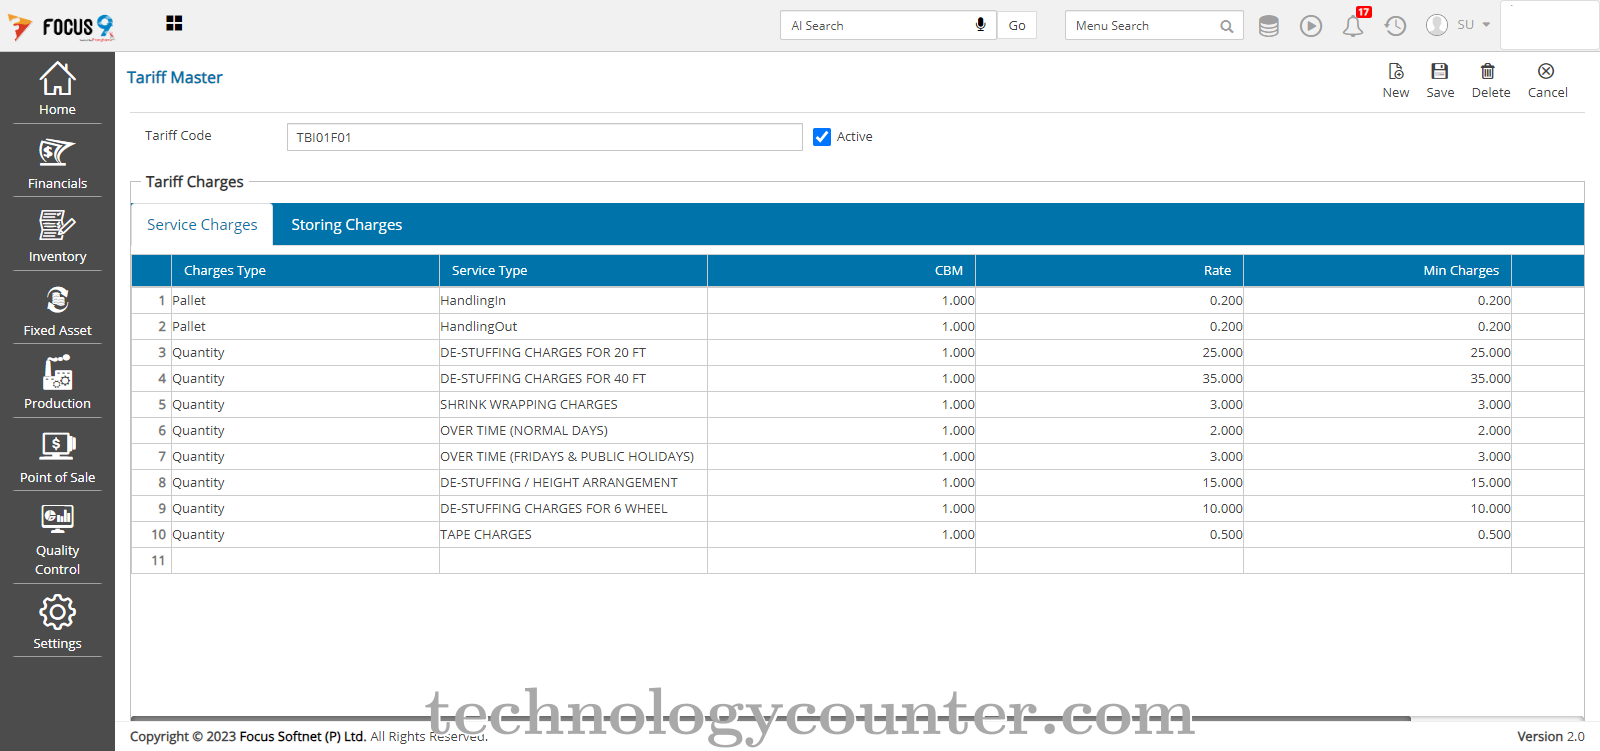Screen dimensions: 1600x751
Task: Select DE-STUFFING CHARGES FOR 6 WHEEL cell
Action: [573, 508]
